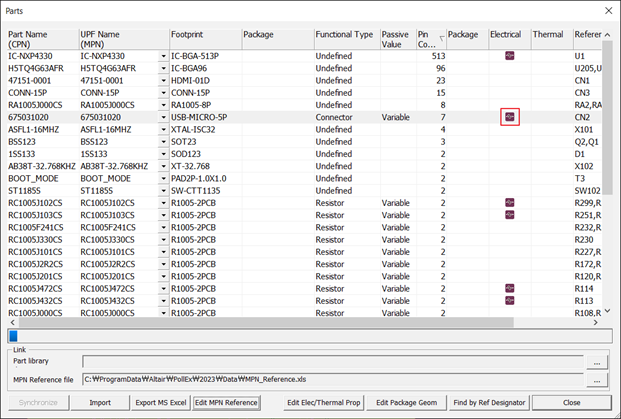Select the electrical icon for RC1005J103CS
This screenshot has height=419, width=621.
tap(510, 214)
